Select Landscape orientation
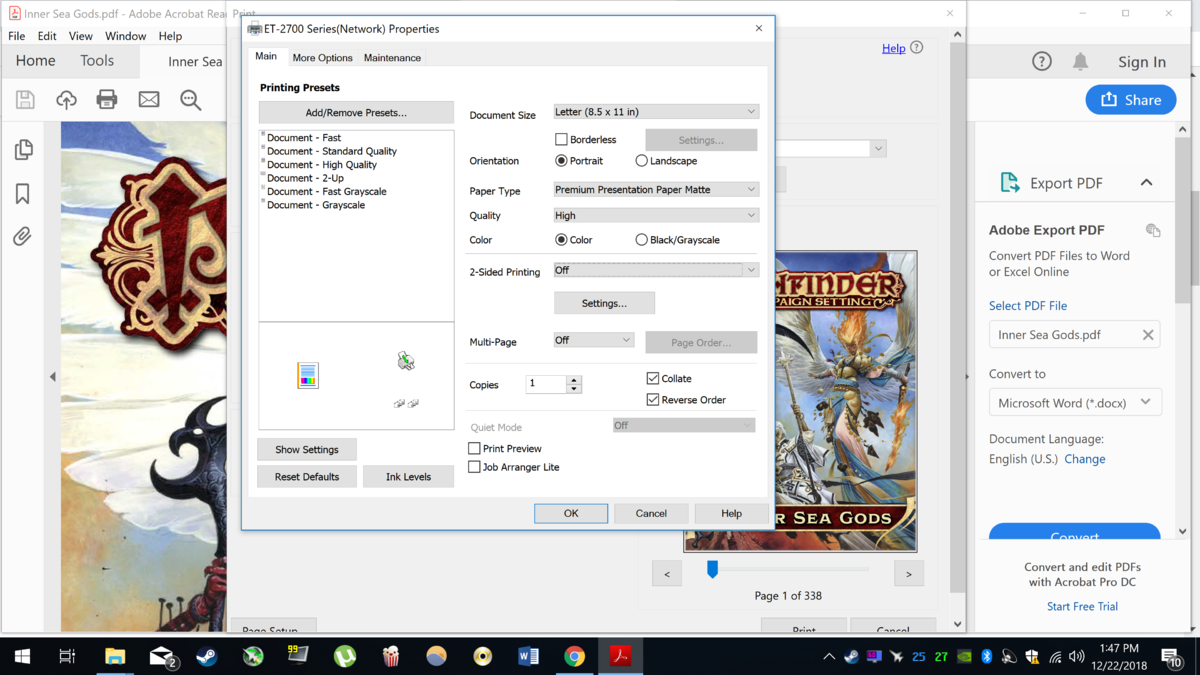This screenshot has height=675, width=1200. pos(642,161)
